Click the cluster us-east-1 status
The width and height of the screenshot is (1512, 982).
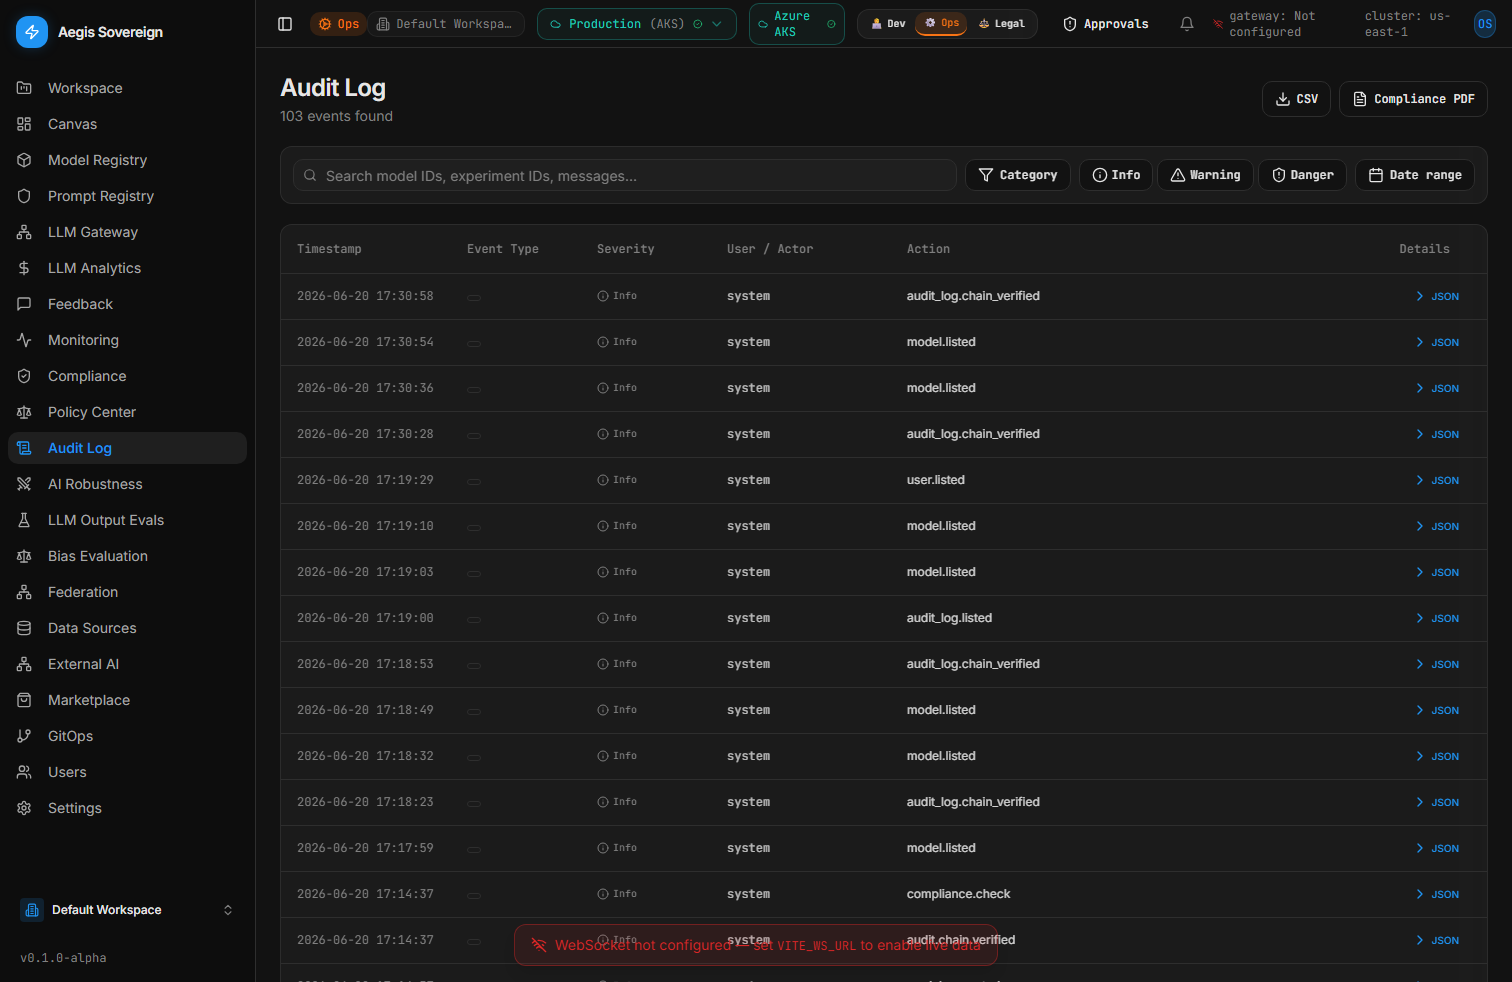[x=1408, y=24]
